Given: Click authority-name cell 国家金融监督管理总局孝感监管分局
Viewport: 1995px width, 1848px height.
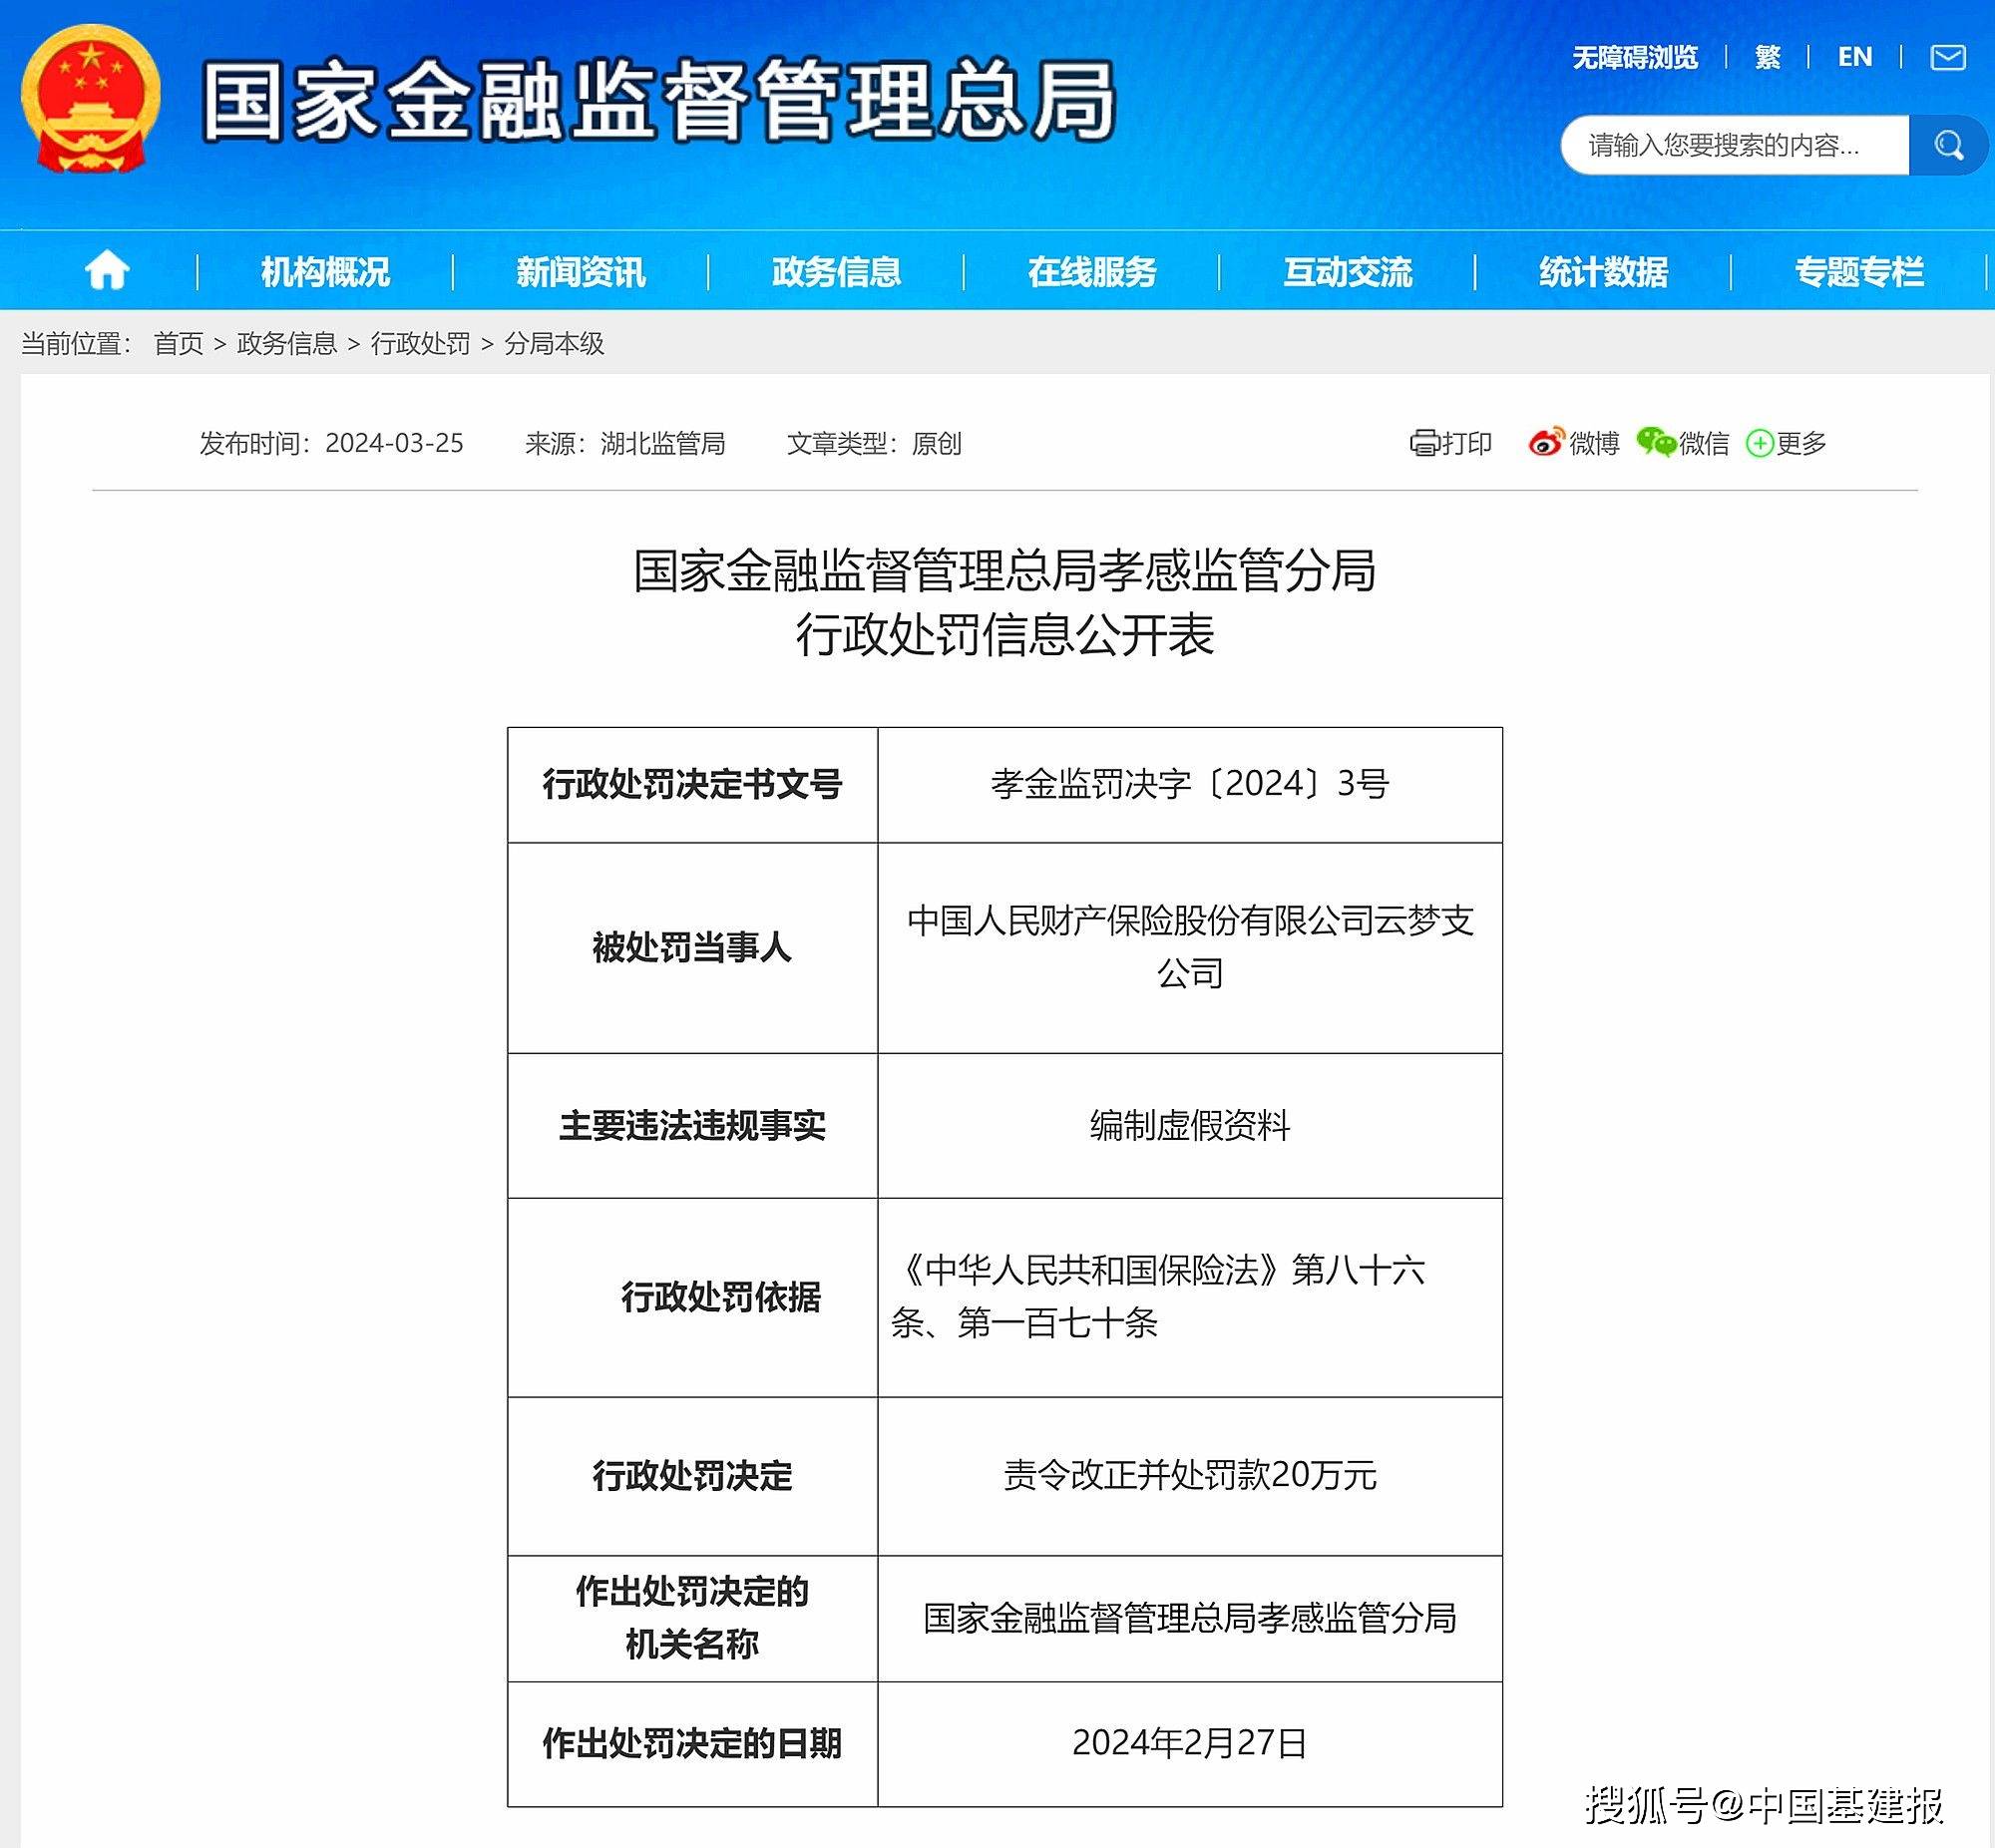Looking at the screenshot, I should click(x=1190, y=1617).
